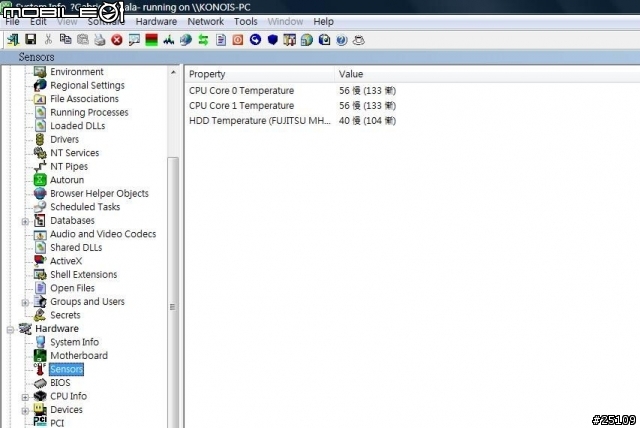Open BIOS tree item
640x428 pixels.
[60, 382]
